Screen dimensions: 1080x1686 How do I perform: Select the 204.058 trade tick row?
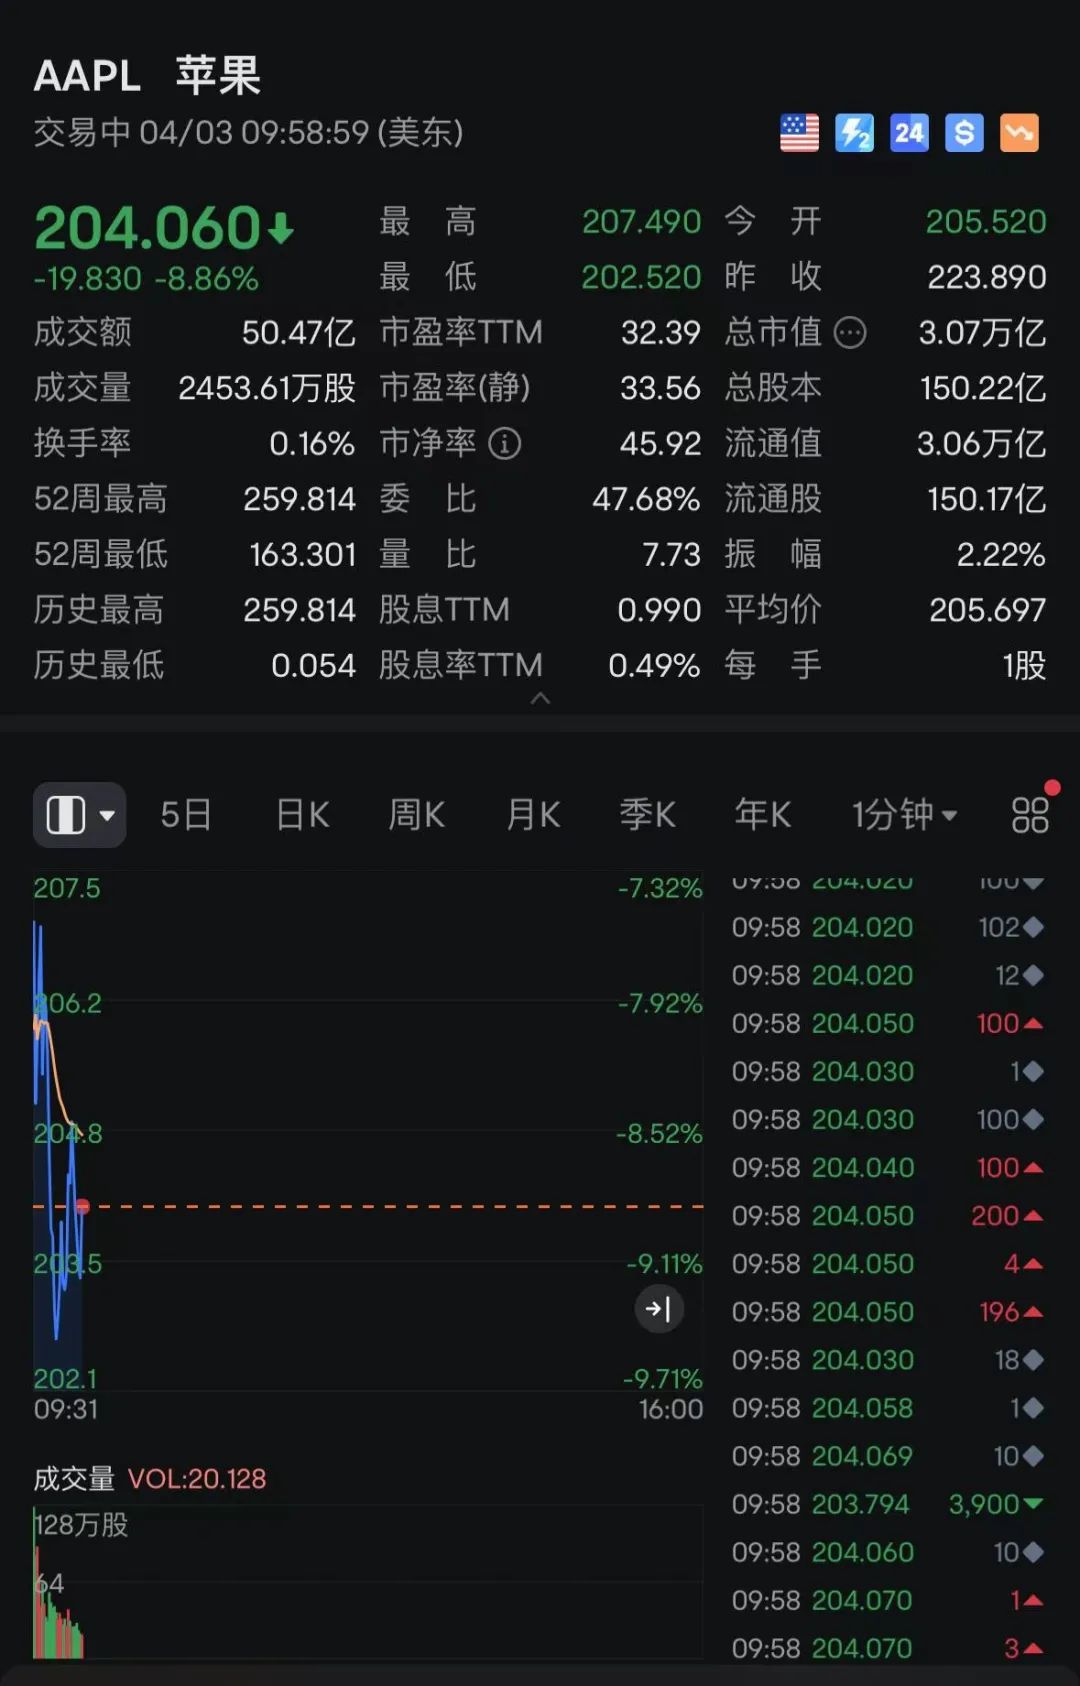(888, 1408)
